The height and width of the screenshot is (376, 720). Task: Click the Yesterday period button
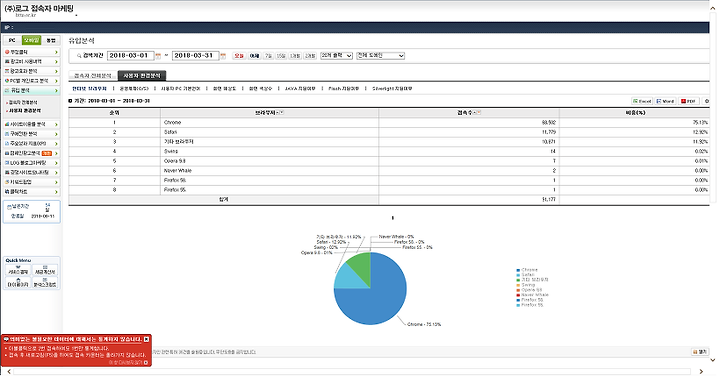pyautogui.click(x=254, y=56)
